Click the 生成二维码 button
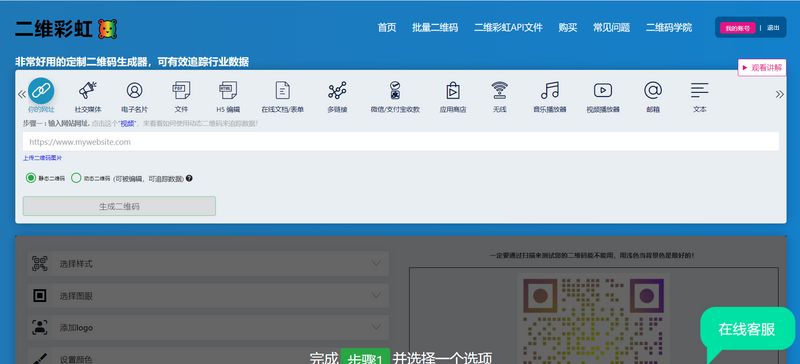Viewport: 800px width, 364px height. 119,206
